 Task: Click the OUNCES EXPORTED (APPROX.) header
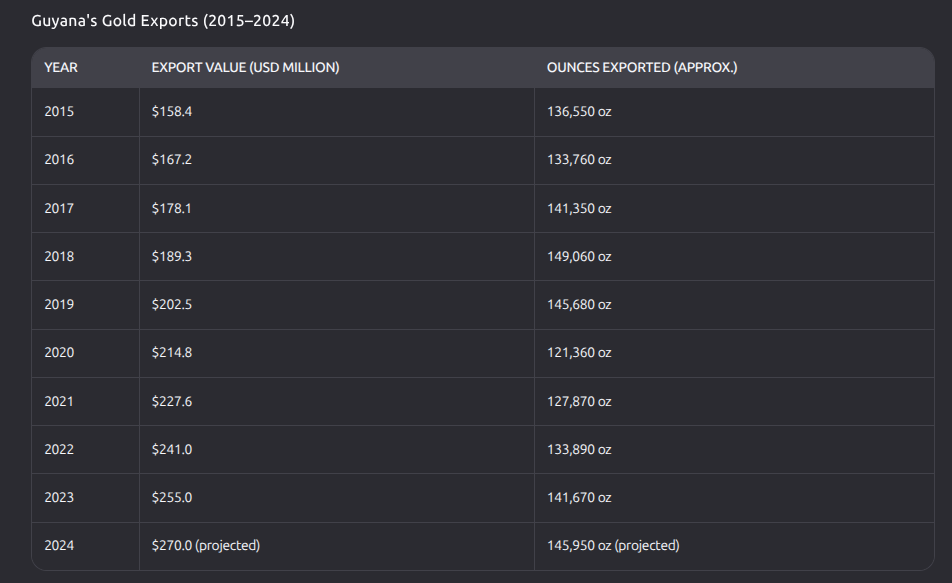tap(641, 68)
